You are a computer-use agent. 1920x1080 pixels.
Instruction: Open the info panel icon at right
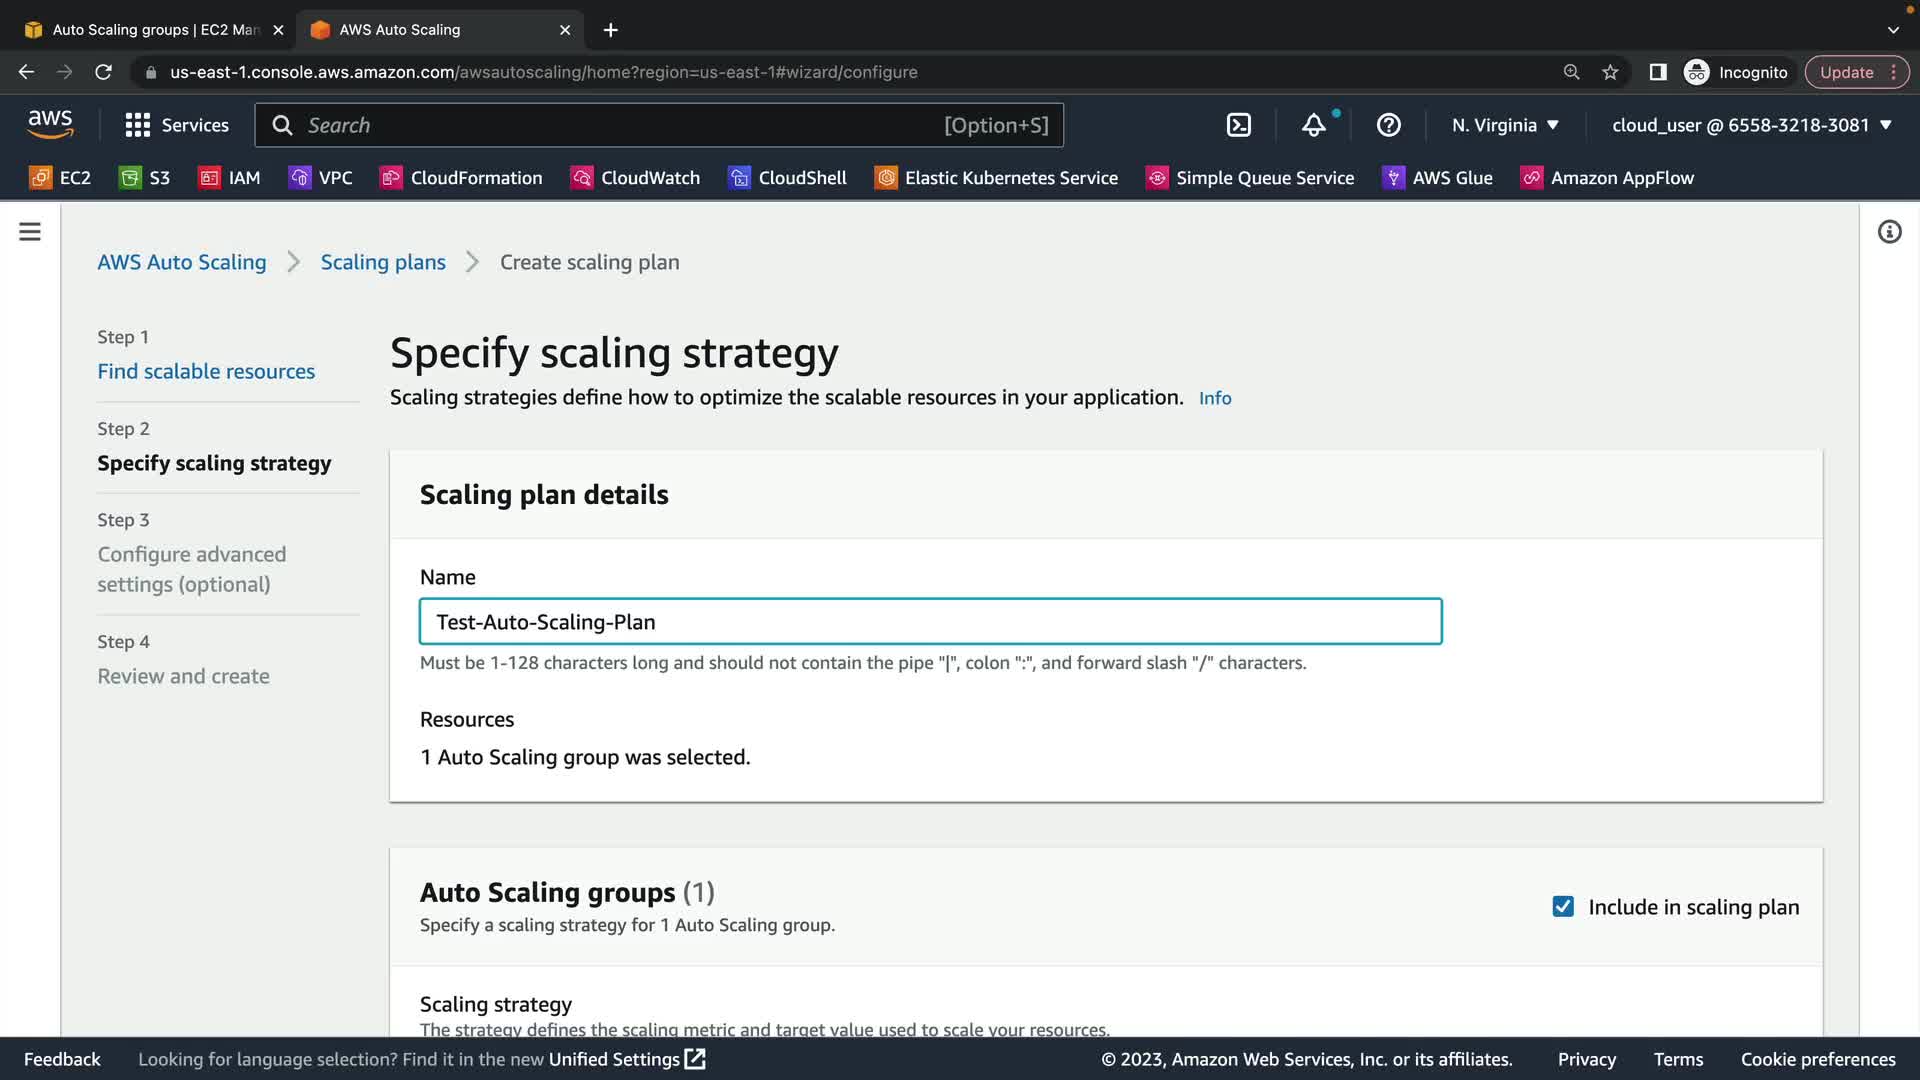1889,232
